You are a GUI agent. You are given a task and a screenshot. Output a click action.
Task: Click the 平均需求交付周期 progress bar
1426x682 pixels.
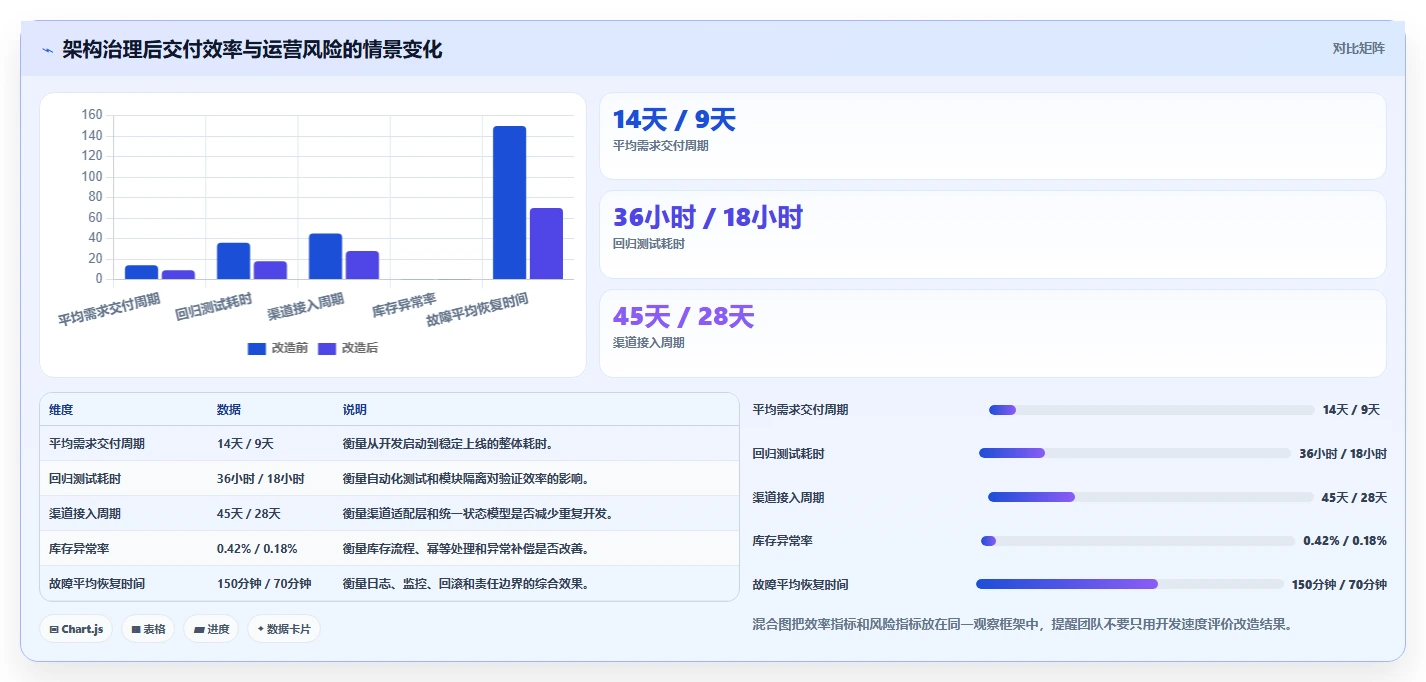pos(1151,410)
